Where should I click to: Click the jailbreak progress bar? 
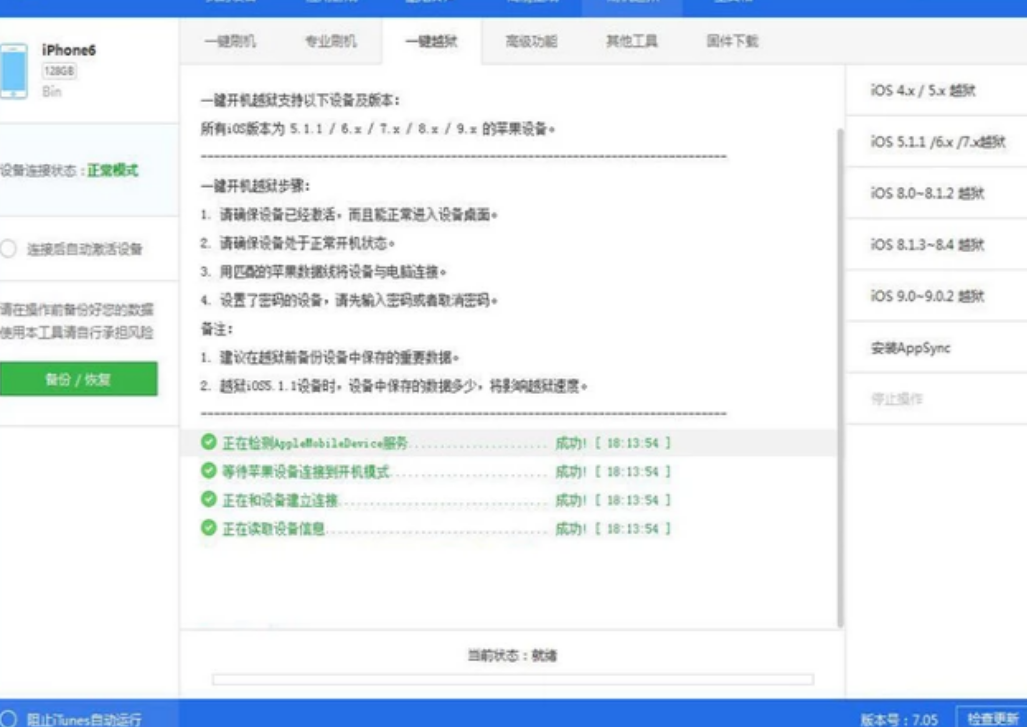(512, 680)
